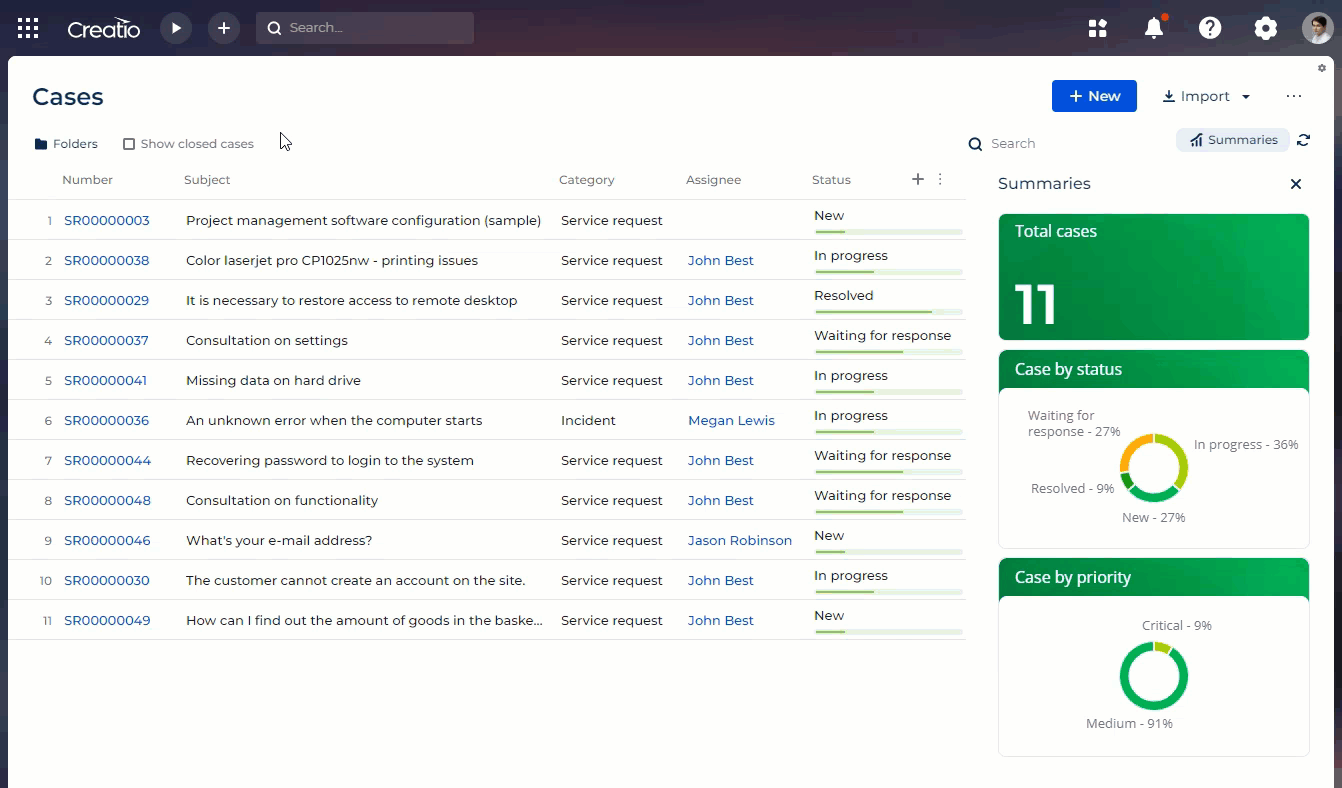Screen dimensions: 1342x788
Task: Open case SR00000030
Action: (x=107, y=580)
